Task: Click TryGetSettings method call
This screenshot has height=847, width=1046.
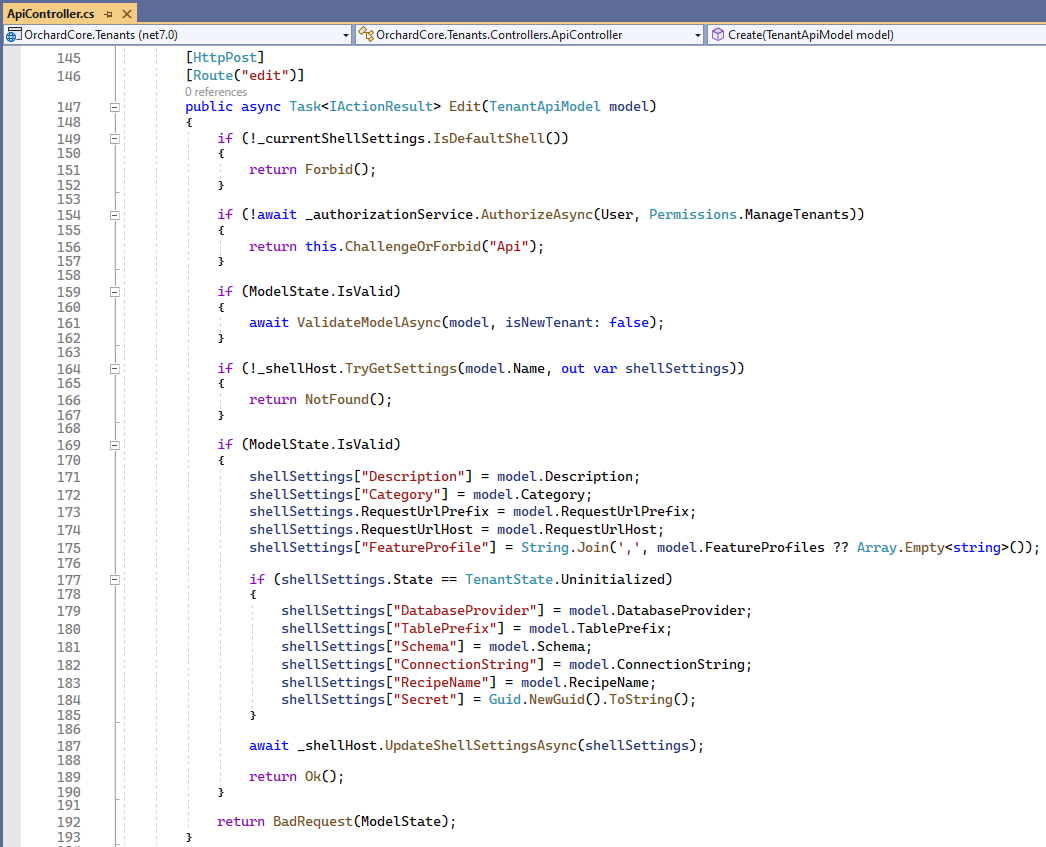Action: tap(400, 369)
